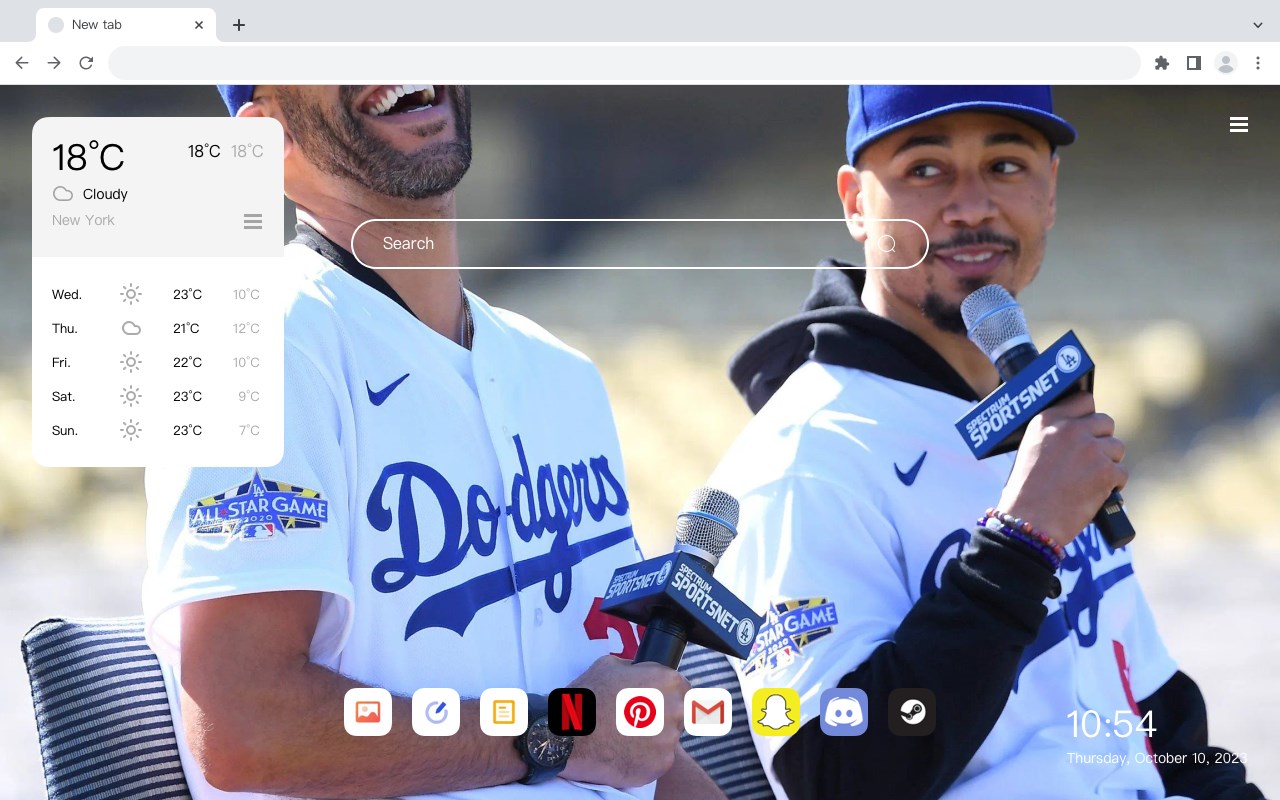Click the Thursday, October 10 date text

pyautogui.click(x=1156, y=758)
